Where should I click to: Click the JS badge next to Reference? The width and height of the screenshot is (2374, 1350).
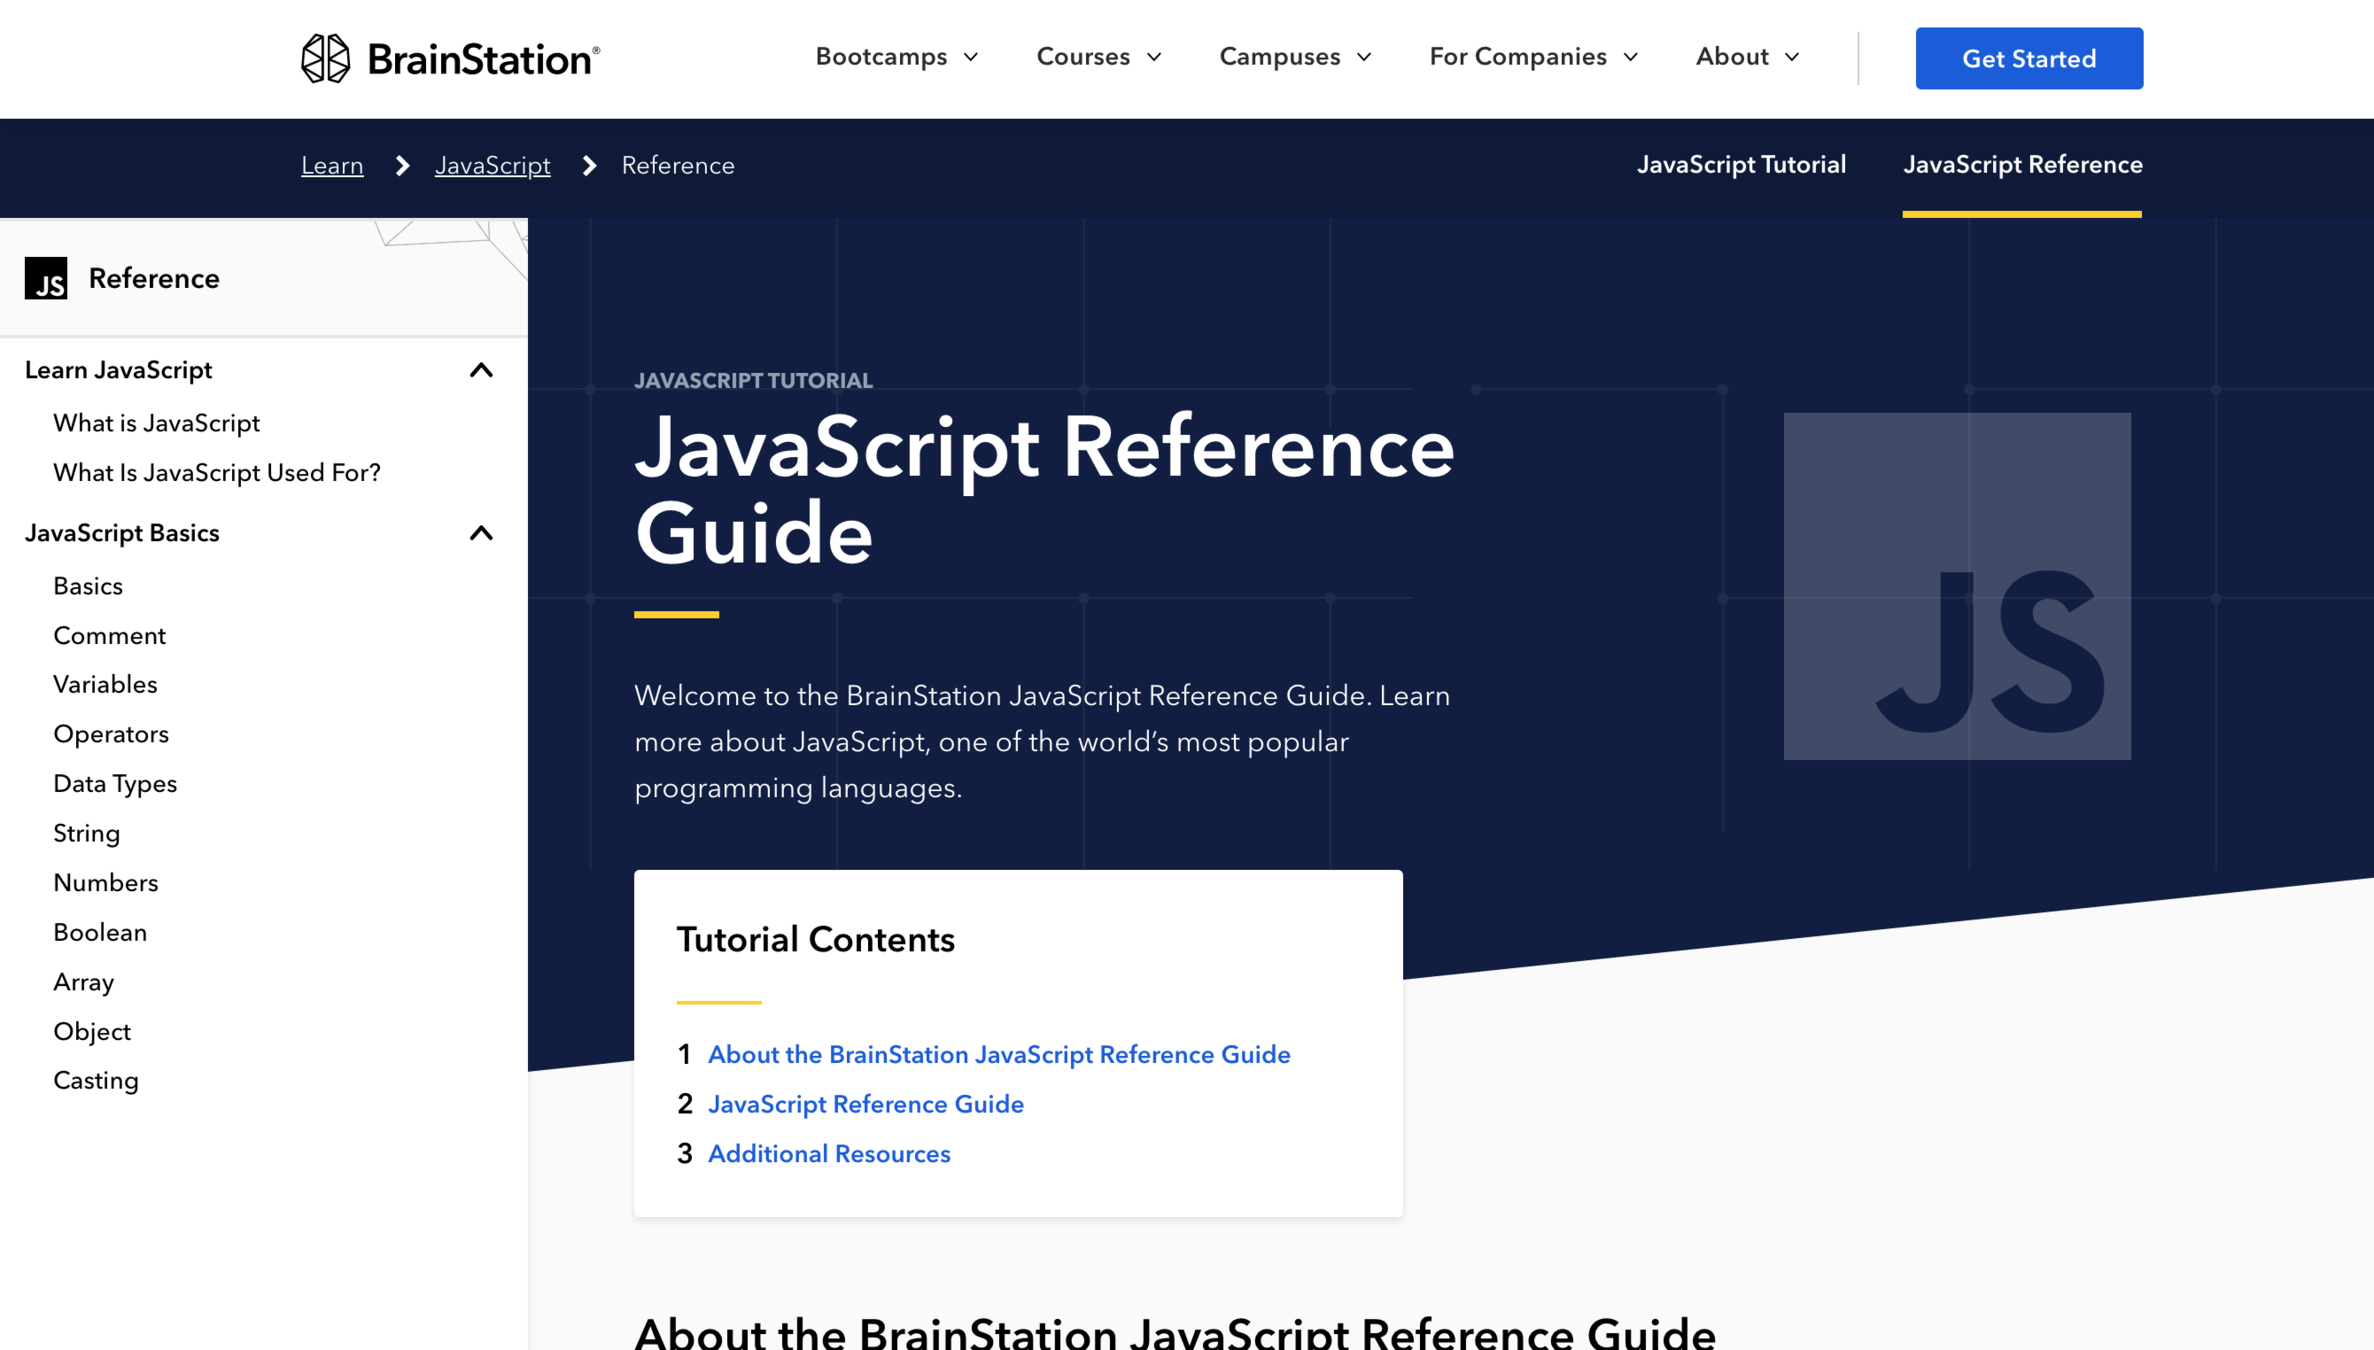[46, 278]
